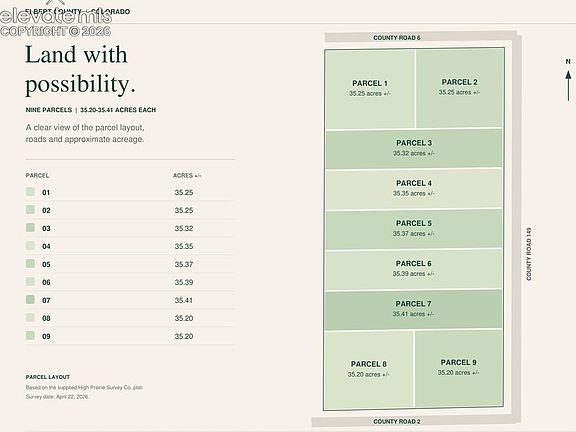This screenshot has height=432, width=576.
Task: Click the '35.37' acreage value
Action: pyautogui.click(x=184, y=264)
